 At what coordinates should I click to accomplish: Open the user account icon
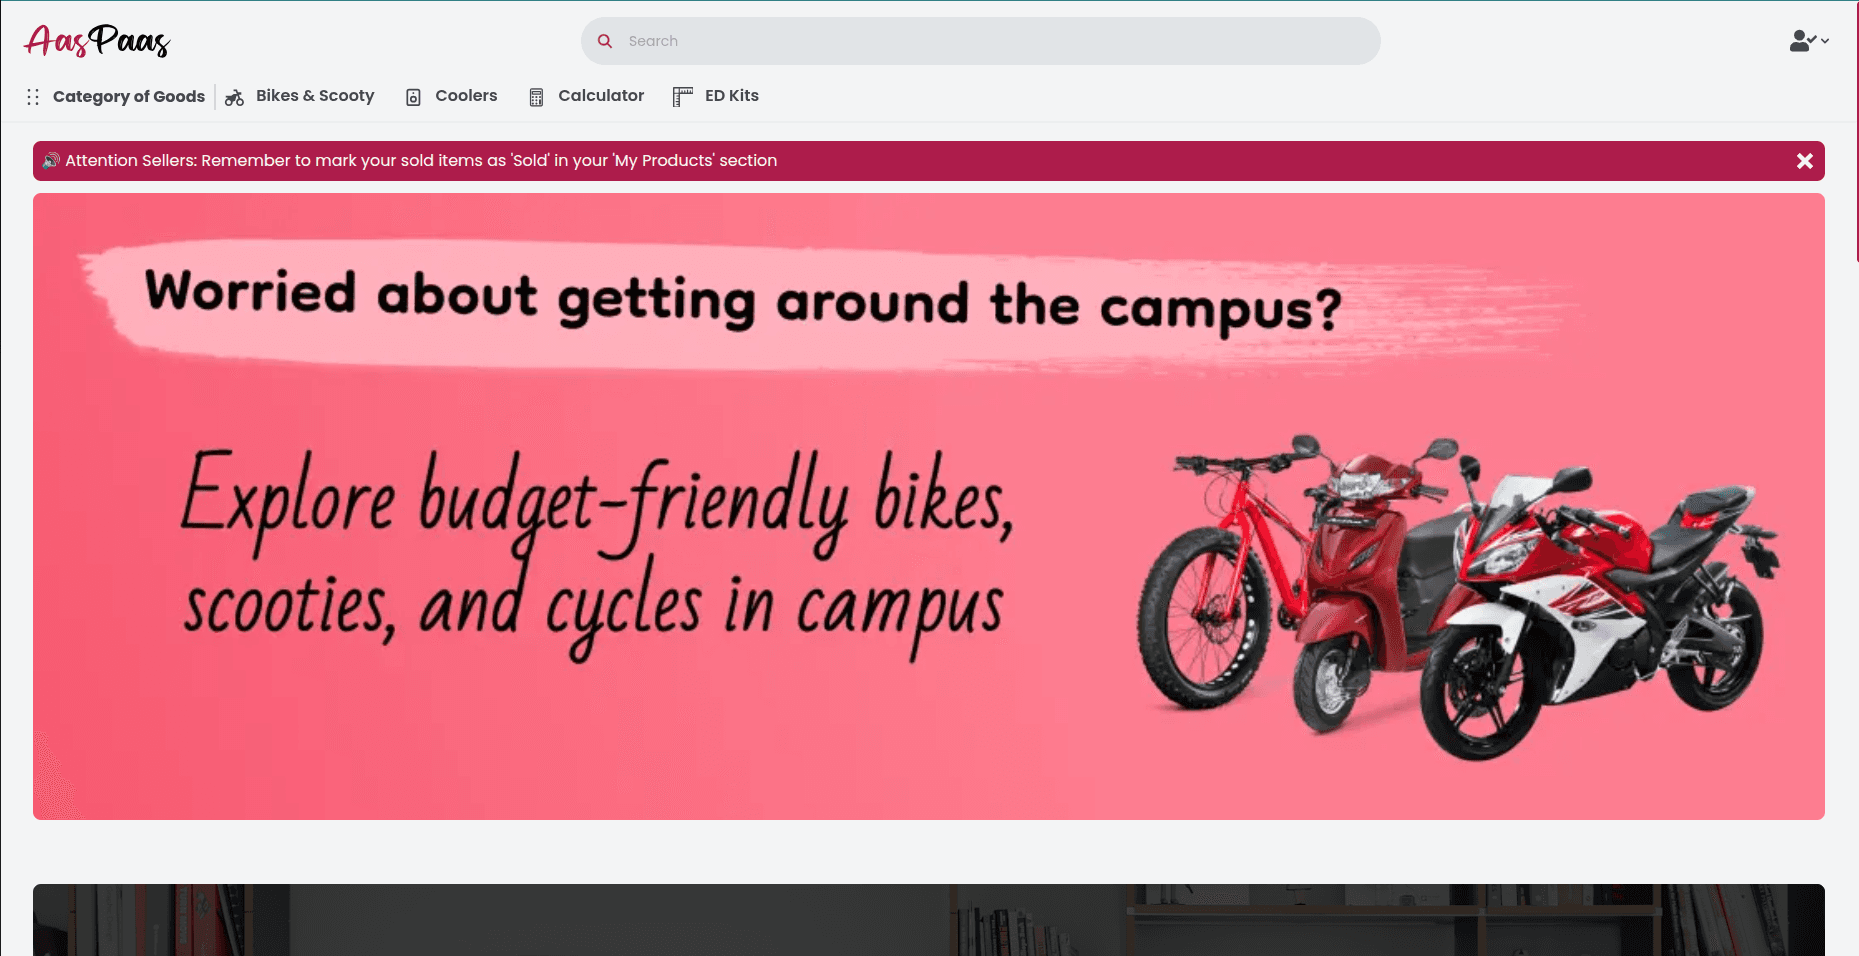coord(1801,41)
